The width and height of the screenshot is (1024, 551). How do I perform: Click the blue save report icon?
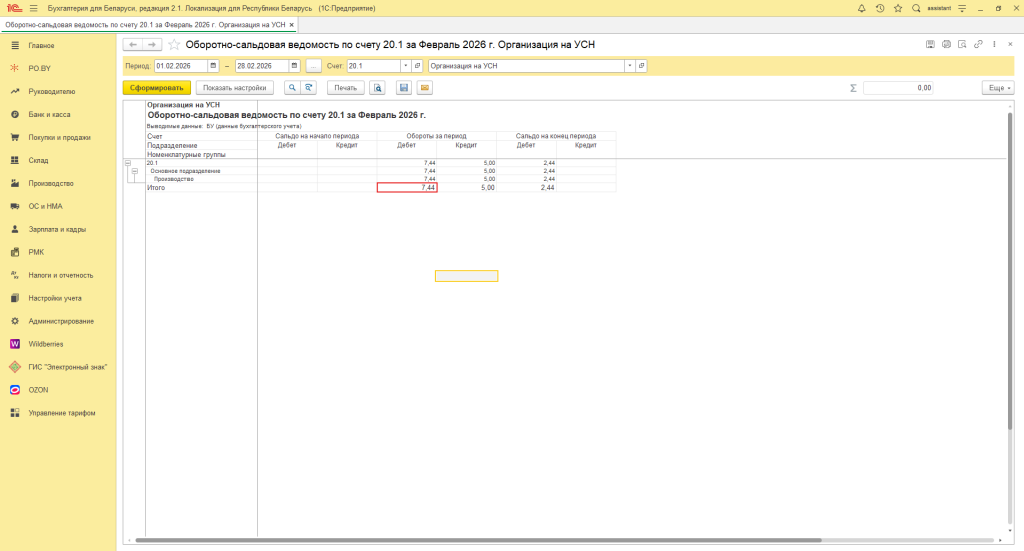404,88
